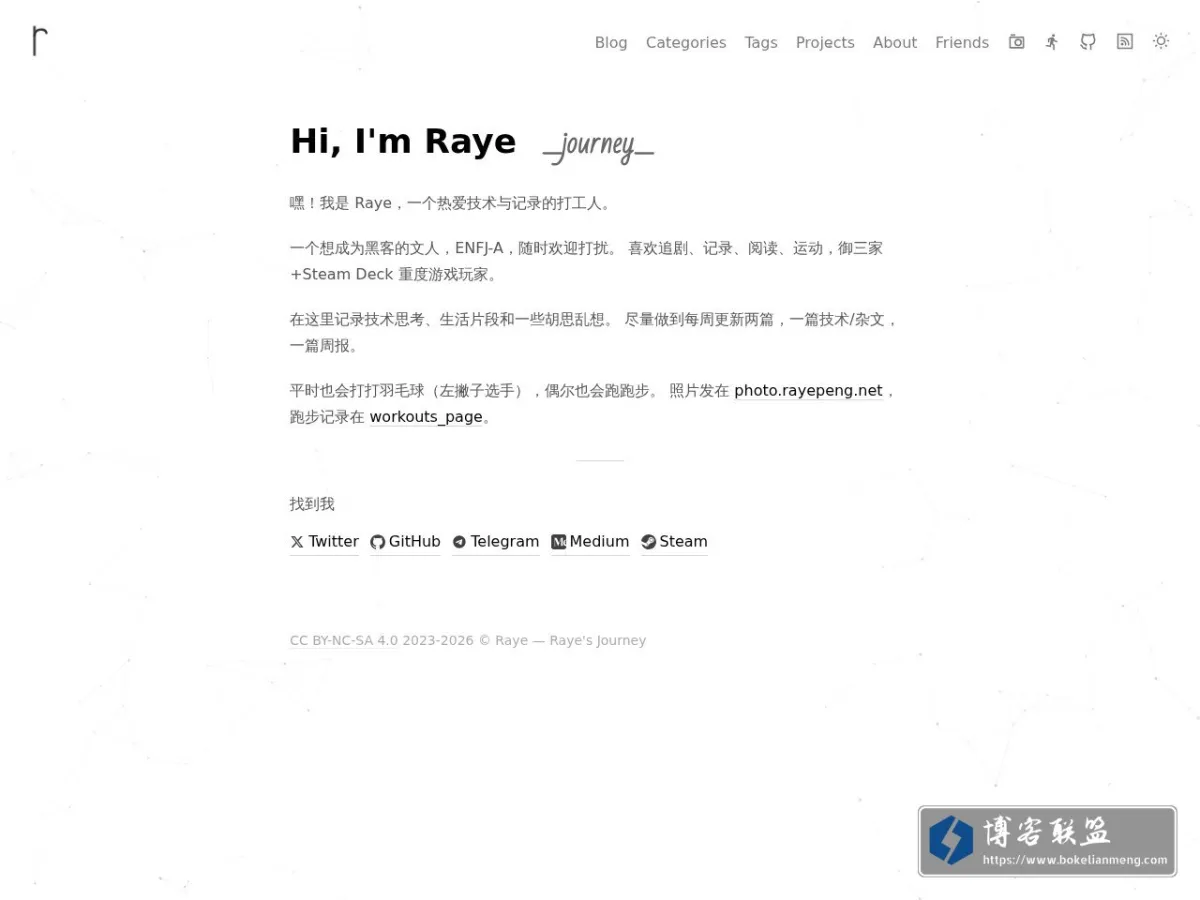Click the "找到我" section label
The height and width of the screenshot is (900, 1200).
[x=312, y=504]
